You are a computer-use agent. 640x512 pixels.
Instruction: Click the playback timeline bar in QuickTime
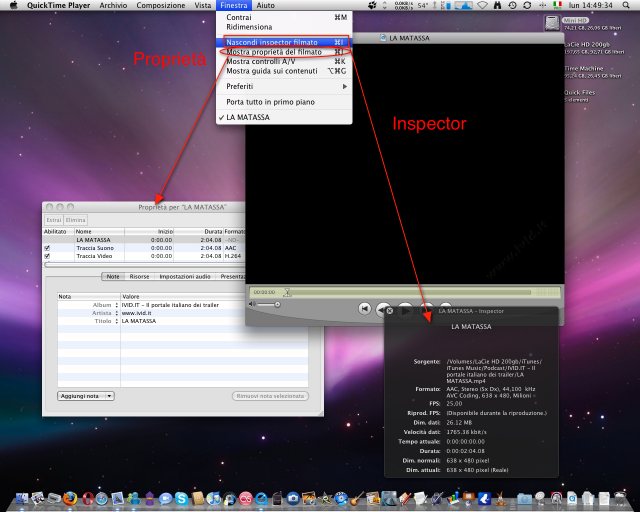click(x=408, y=292)
